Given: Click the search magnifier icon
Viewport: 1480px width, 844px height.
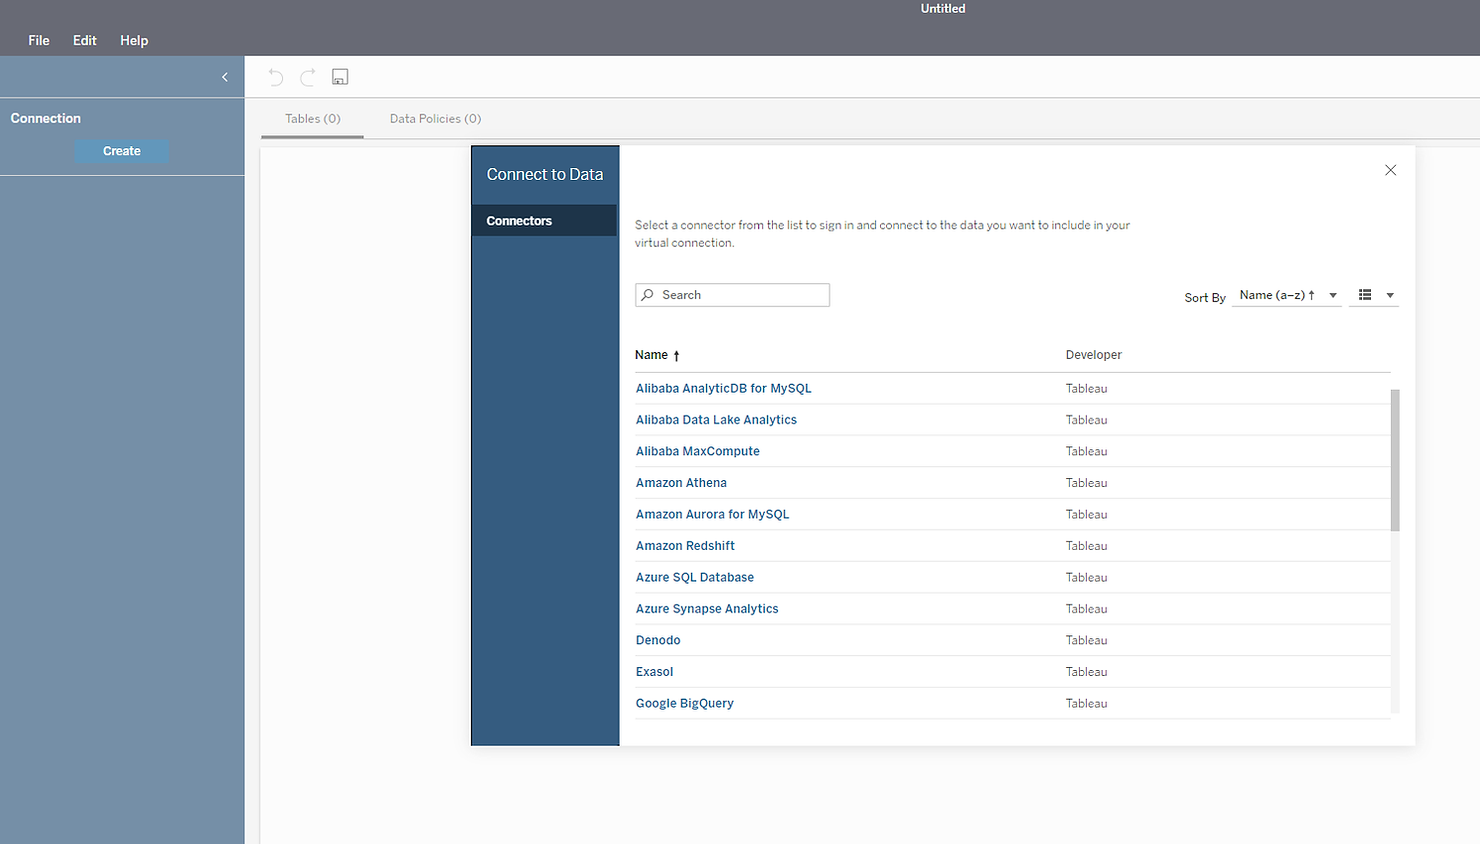Looking at the screenshot, I should (x=648, y=295).
